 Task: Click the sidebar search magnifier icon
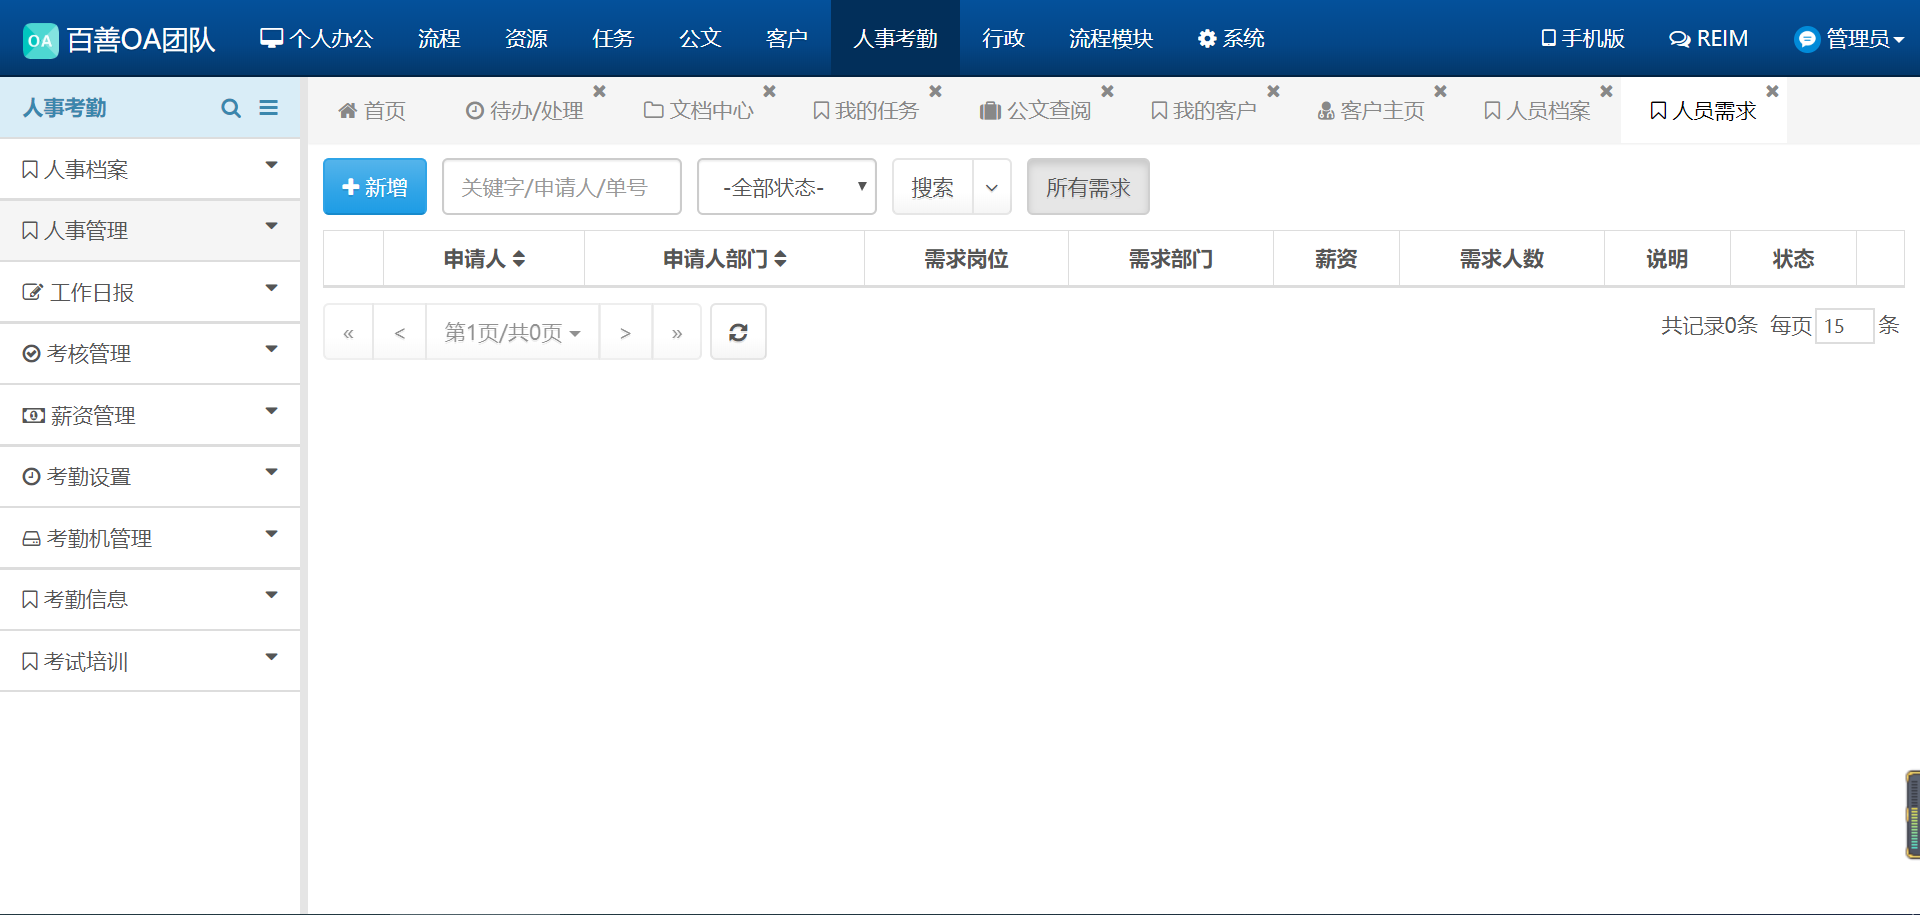point(231,108)
